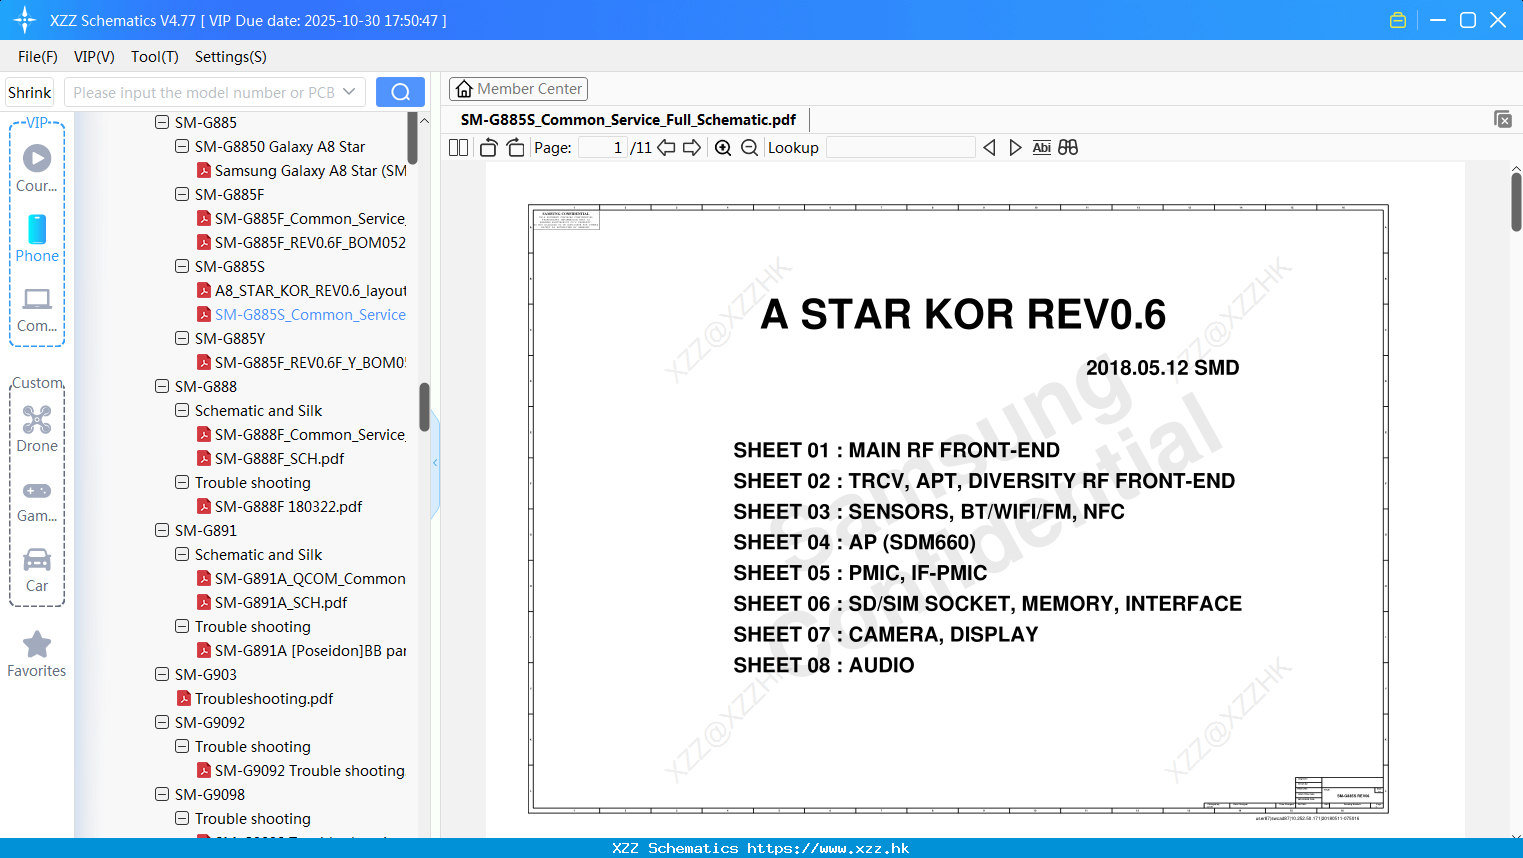Collapse the SM-G891 tree node
The image size is (1523, 858).
(162, 530)
